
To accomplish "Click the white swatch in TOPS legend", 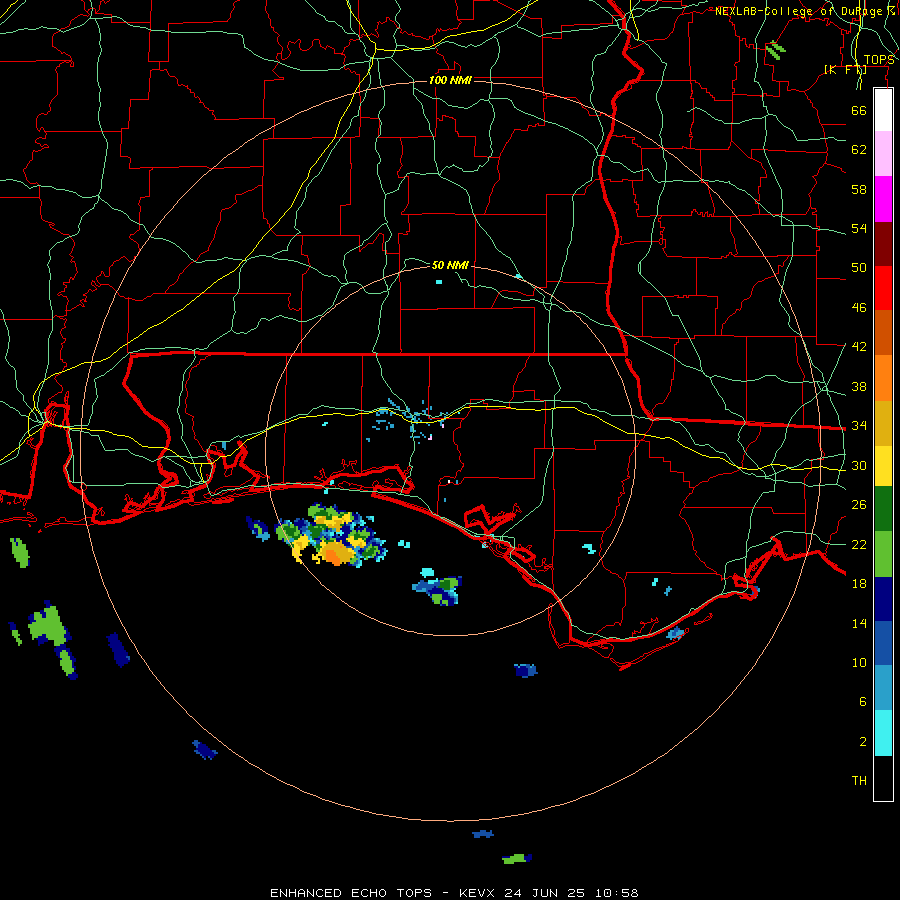I will 883,110.
